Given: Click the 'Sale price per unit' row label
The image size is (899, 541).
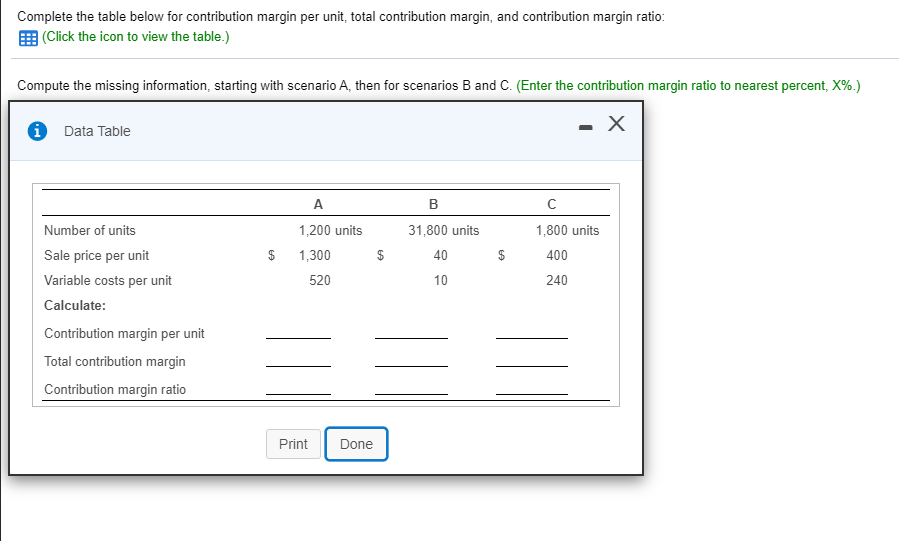Looking at the screenshot, I should (96, 256).
